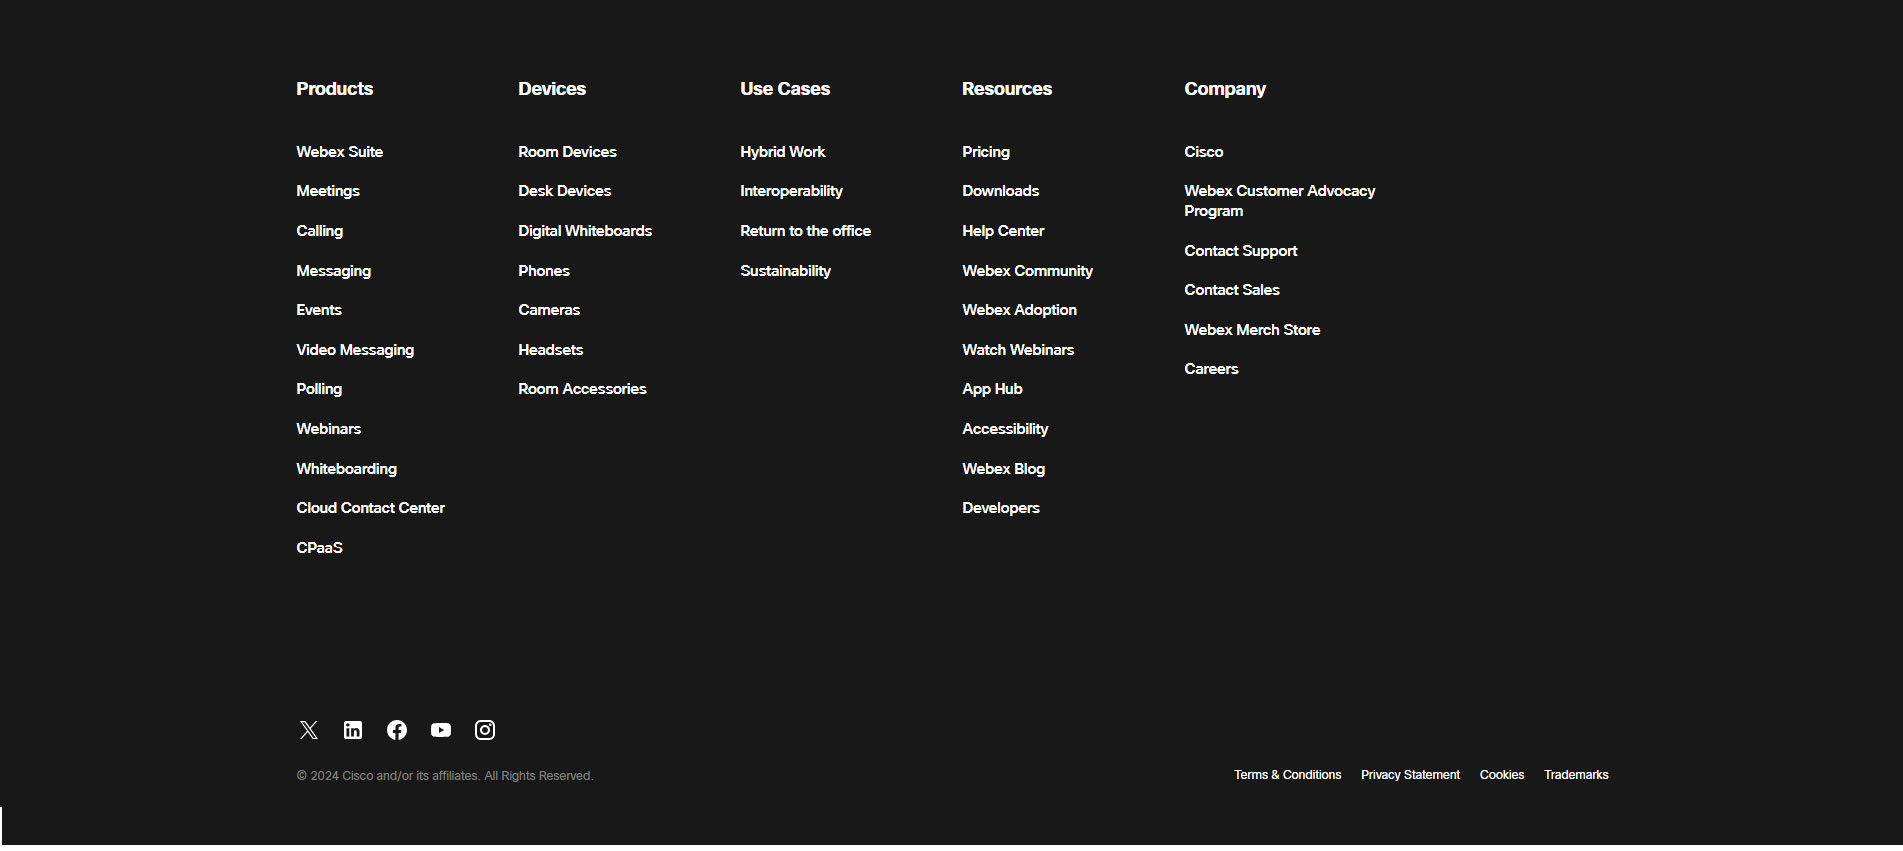Open the Hybrid Work use case

[x=783, y=152]
